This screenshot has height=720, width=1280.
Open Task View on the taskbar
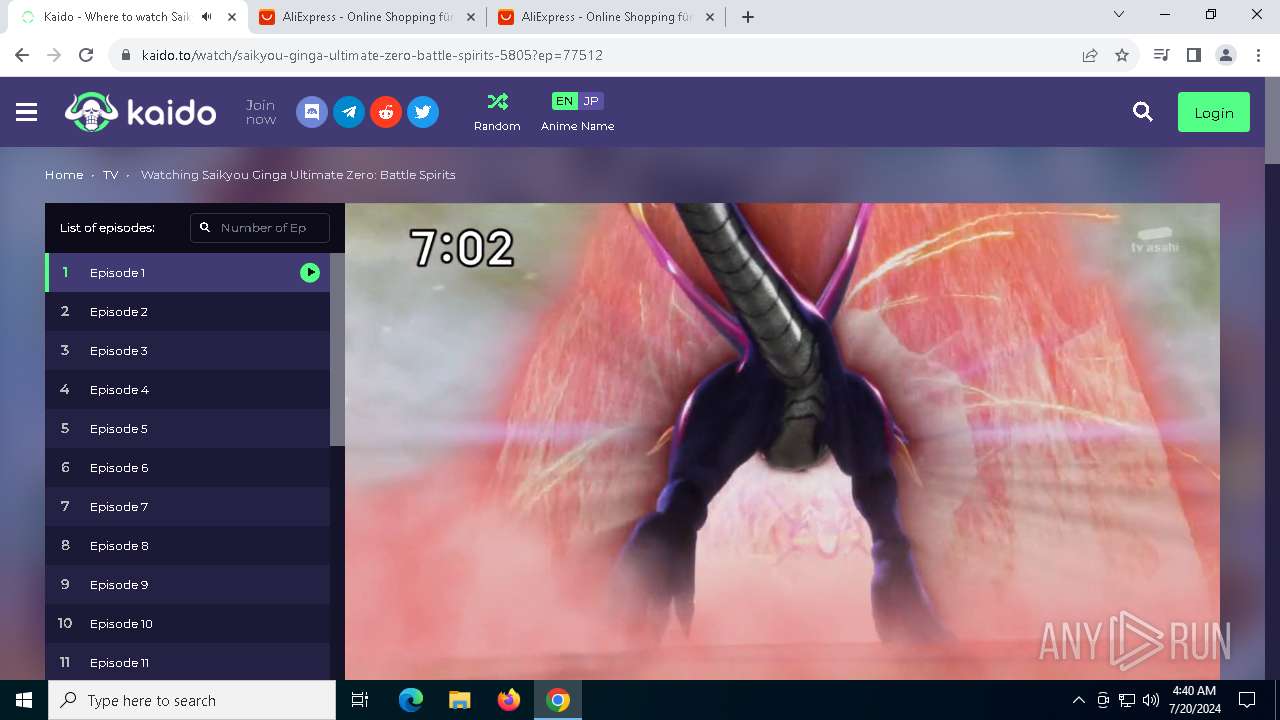click(360, 700)
